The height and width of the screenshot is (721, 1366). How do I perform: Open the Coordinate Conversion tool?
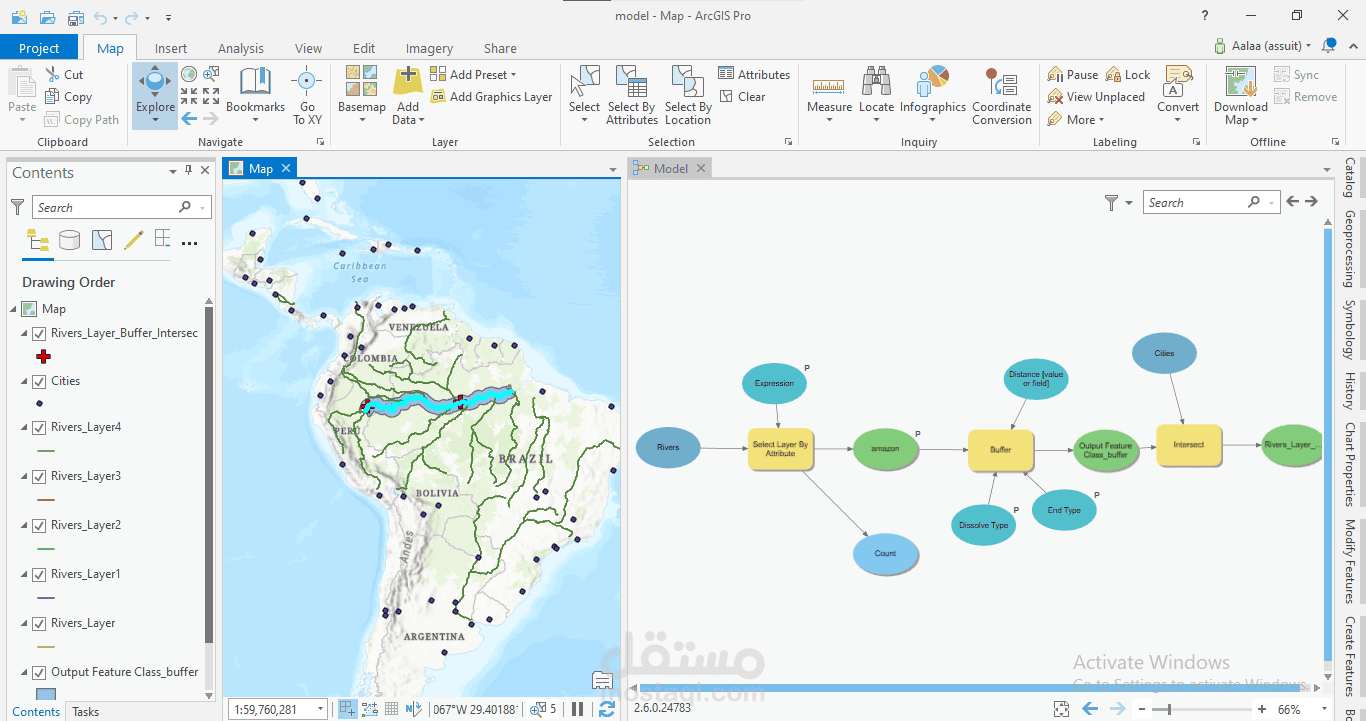tap(1001, 95)
